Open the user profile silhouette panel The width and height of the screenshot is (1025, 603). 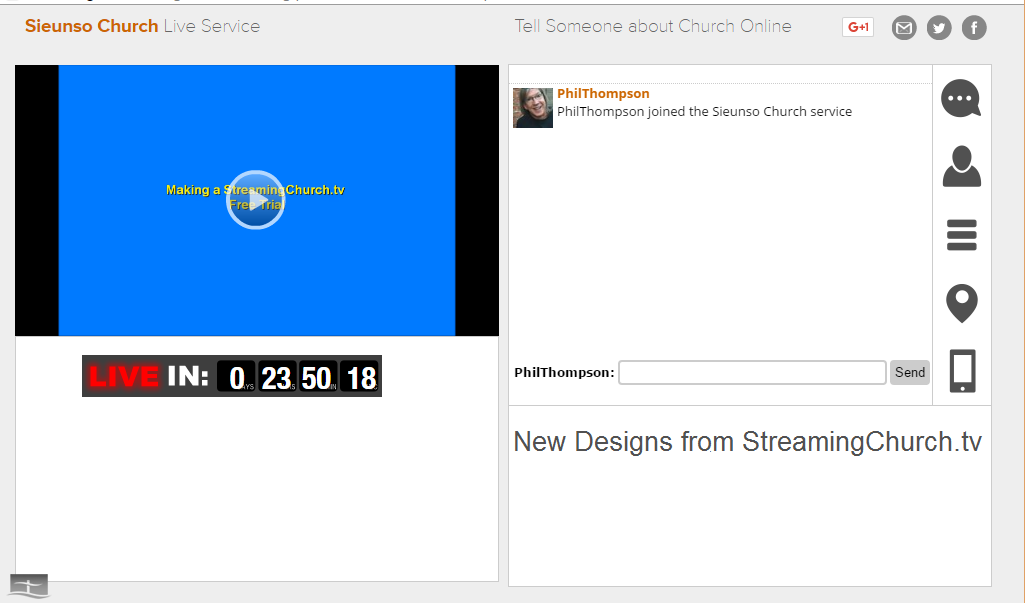point(961,166)
